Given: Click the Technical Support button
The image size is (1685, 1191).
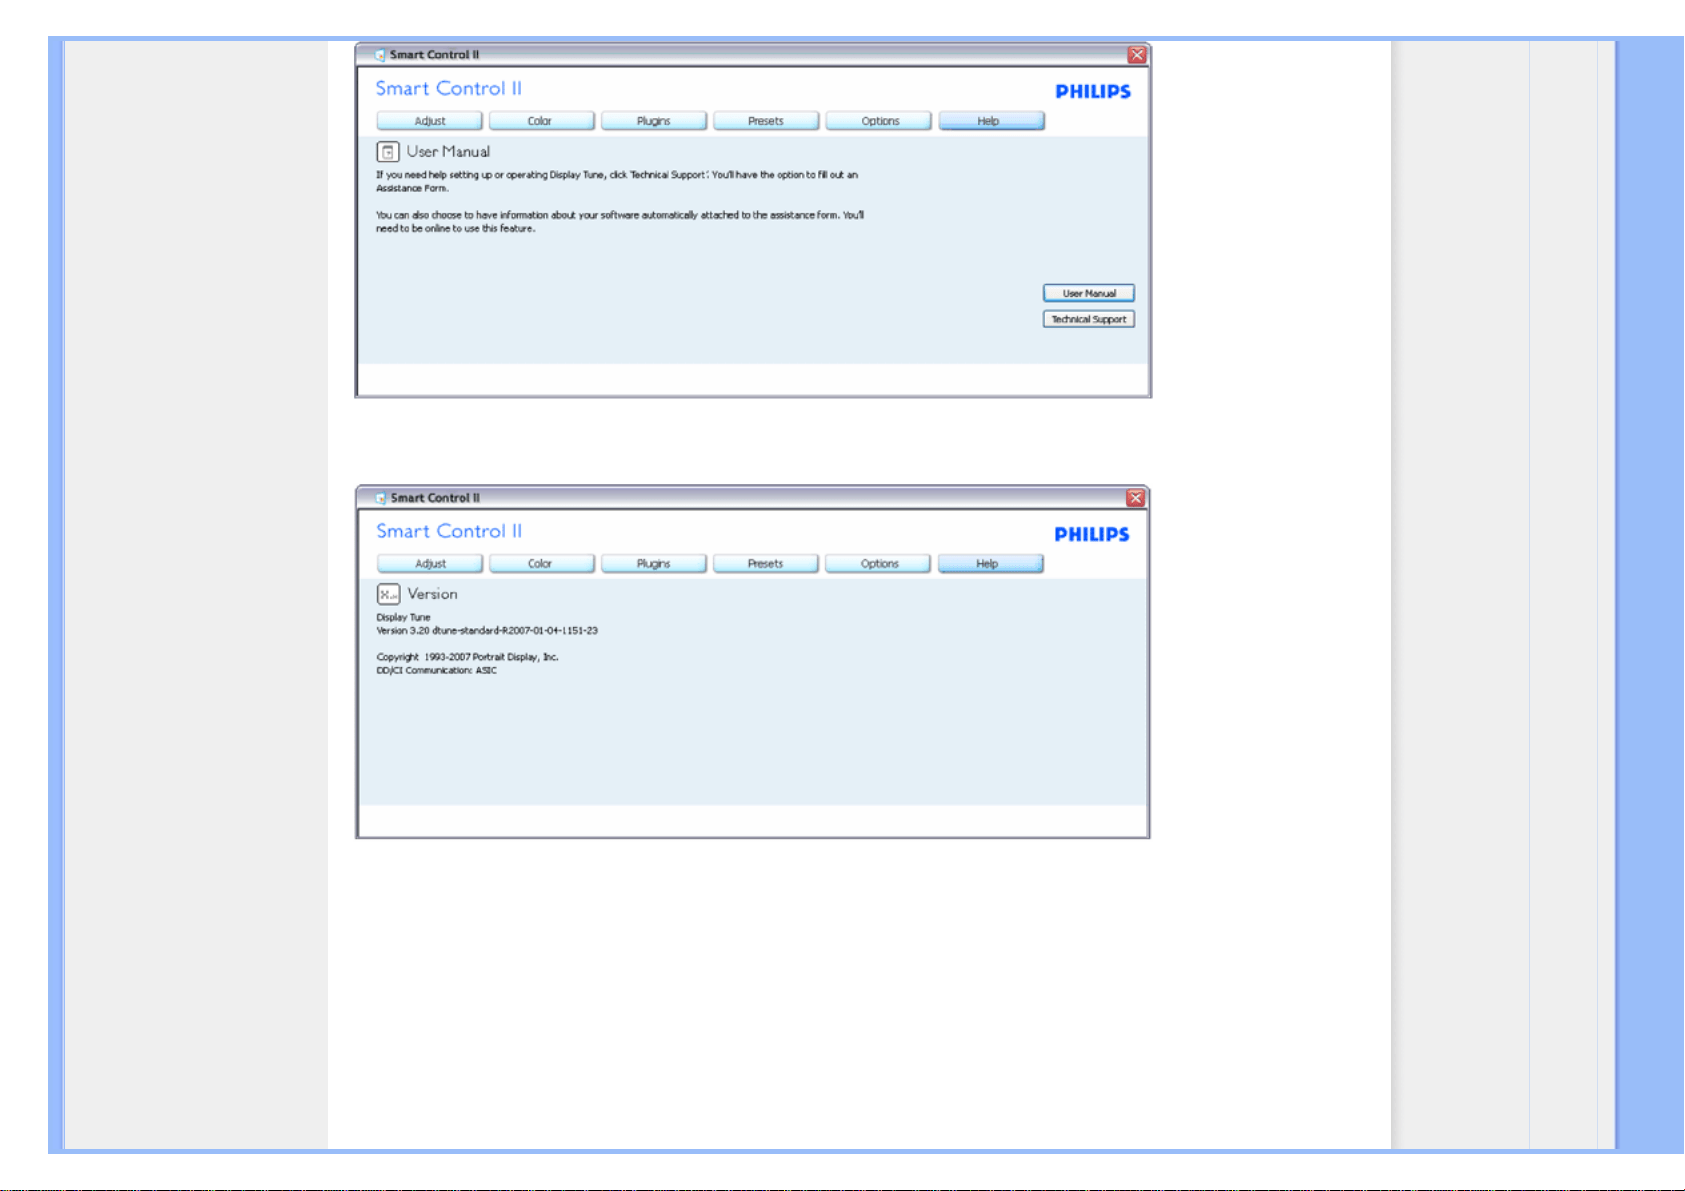Looking at the screenshot, I should click(1089, 319).
